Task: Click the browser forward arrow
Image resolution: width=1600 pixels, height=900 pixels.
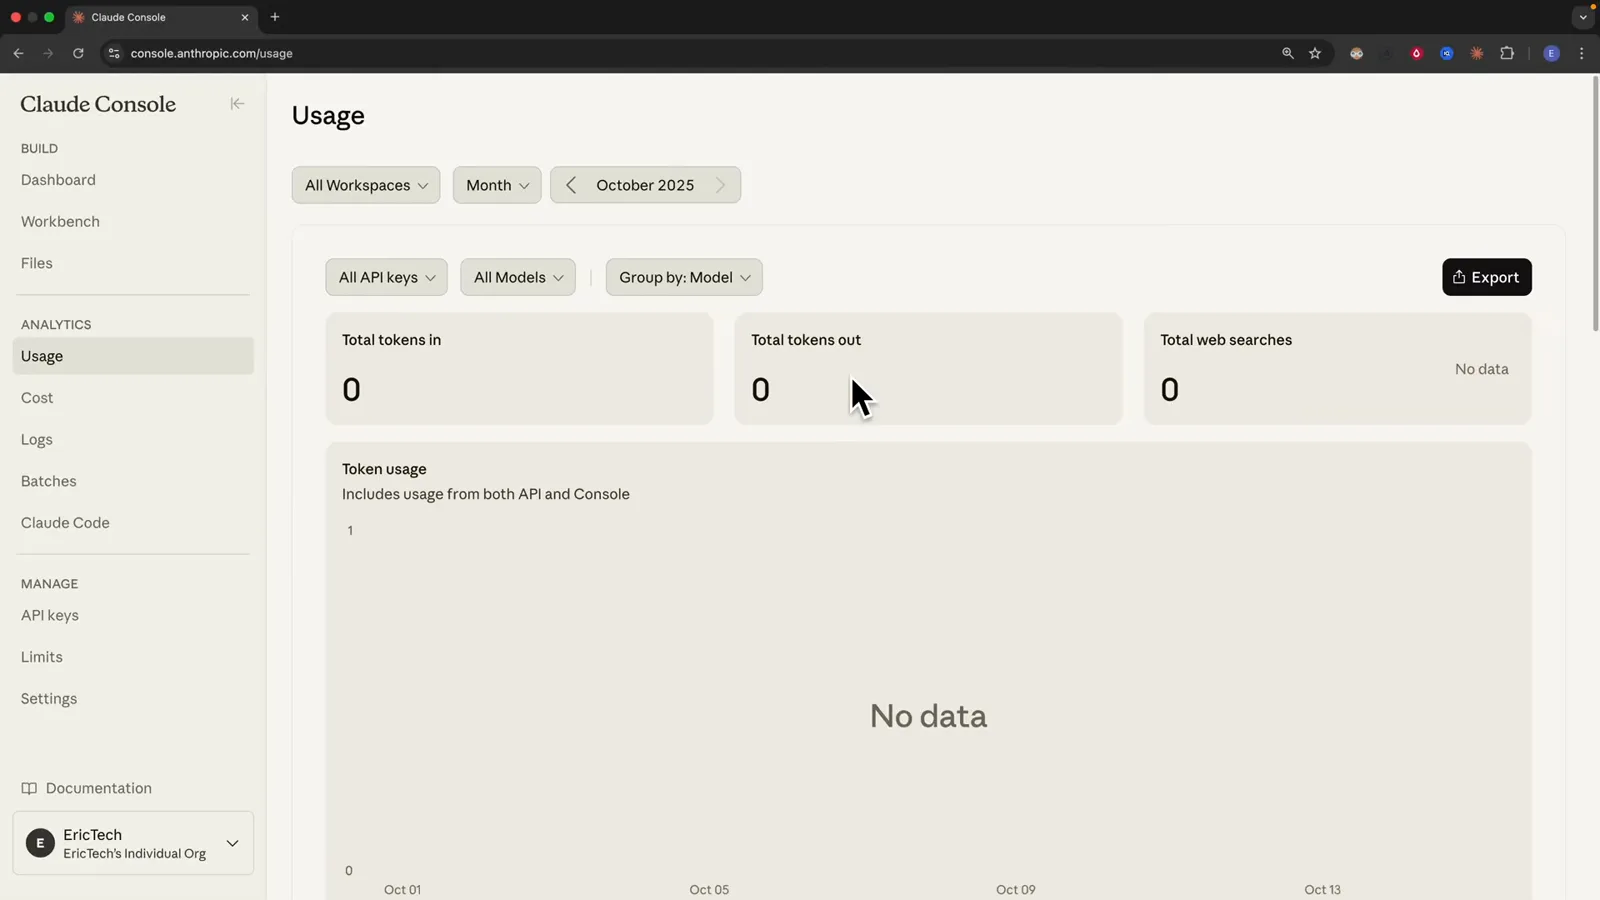Action: pyautogui.click(x=47, y=53)
